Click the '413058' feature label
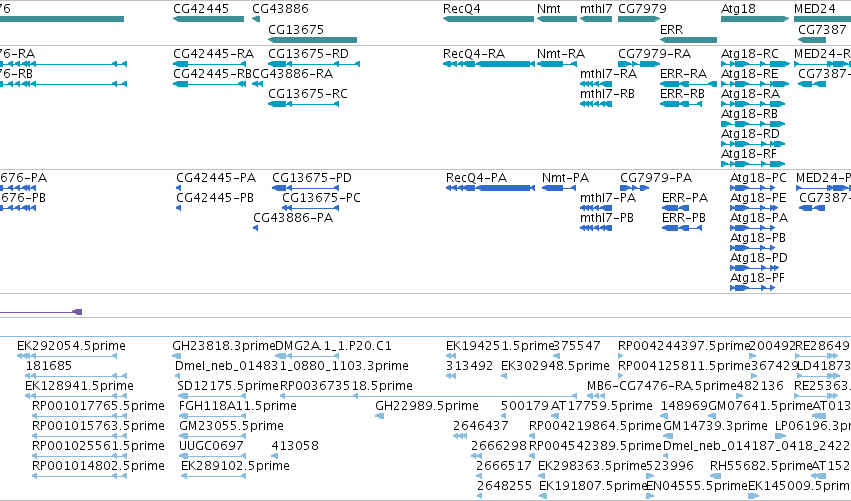Viewport: 851px width, 501px height. (x=295, y=446)
